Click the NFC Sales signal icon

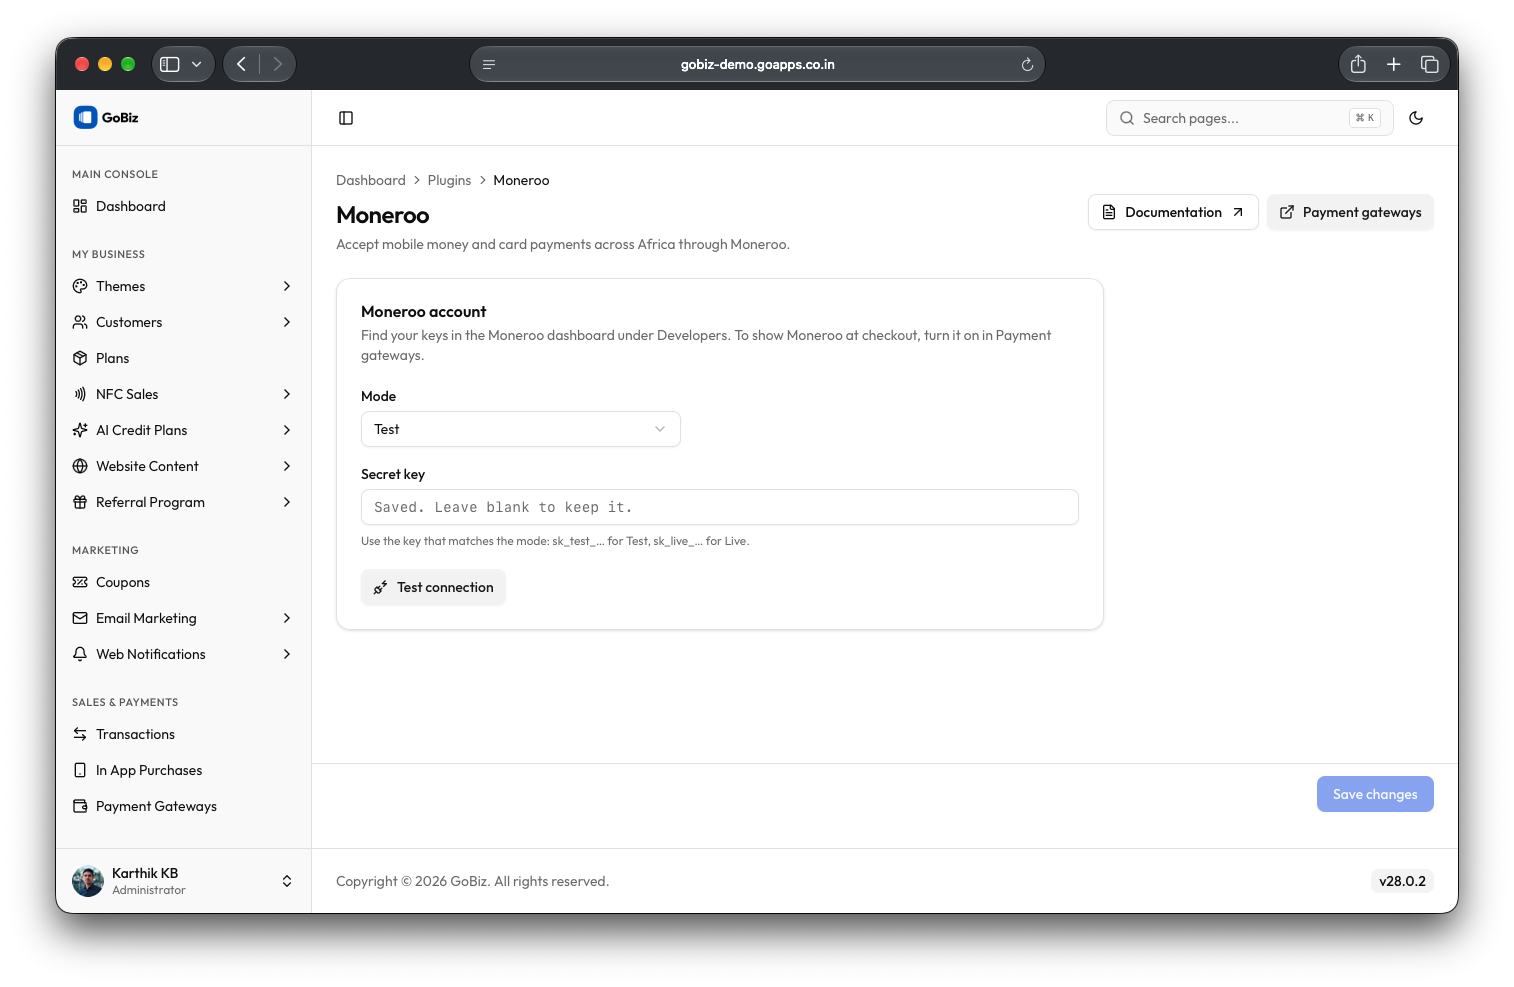pyautogui.click(x=80, y=394)
